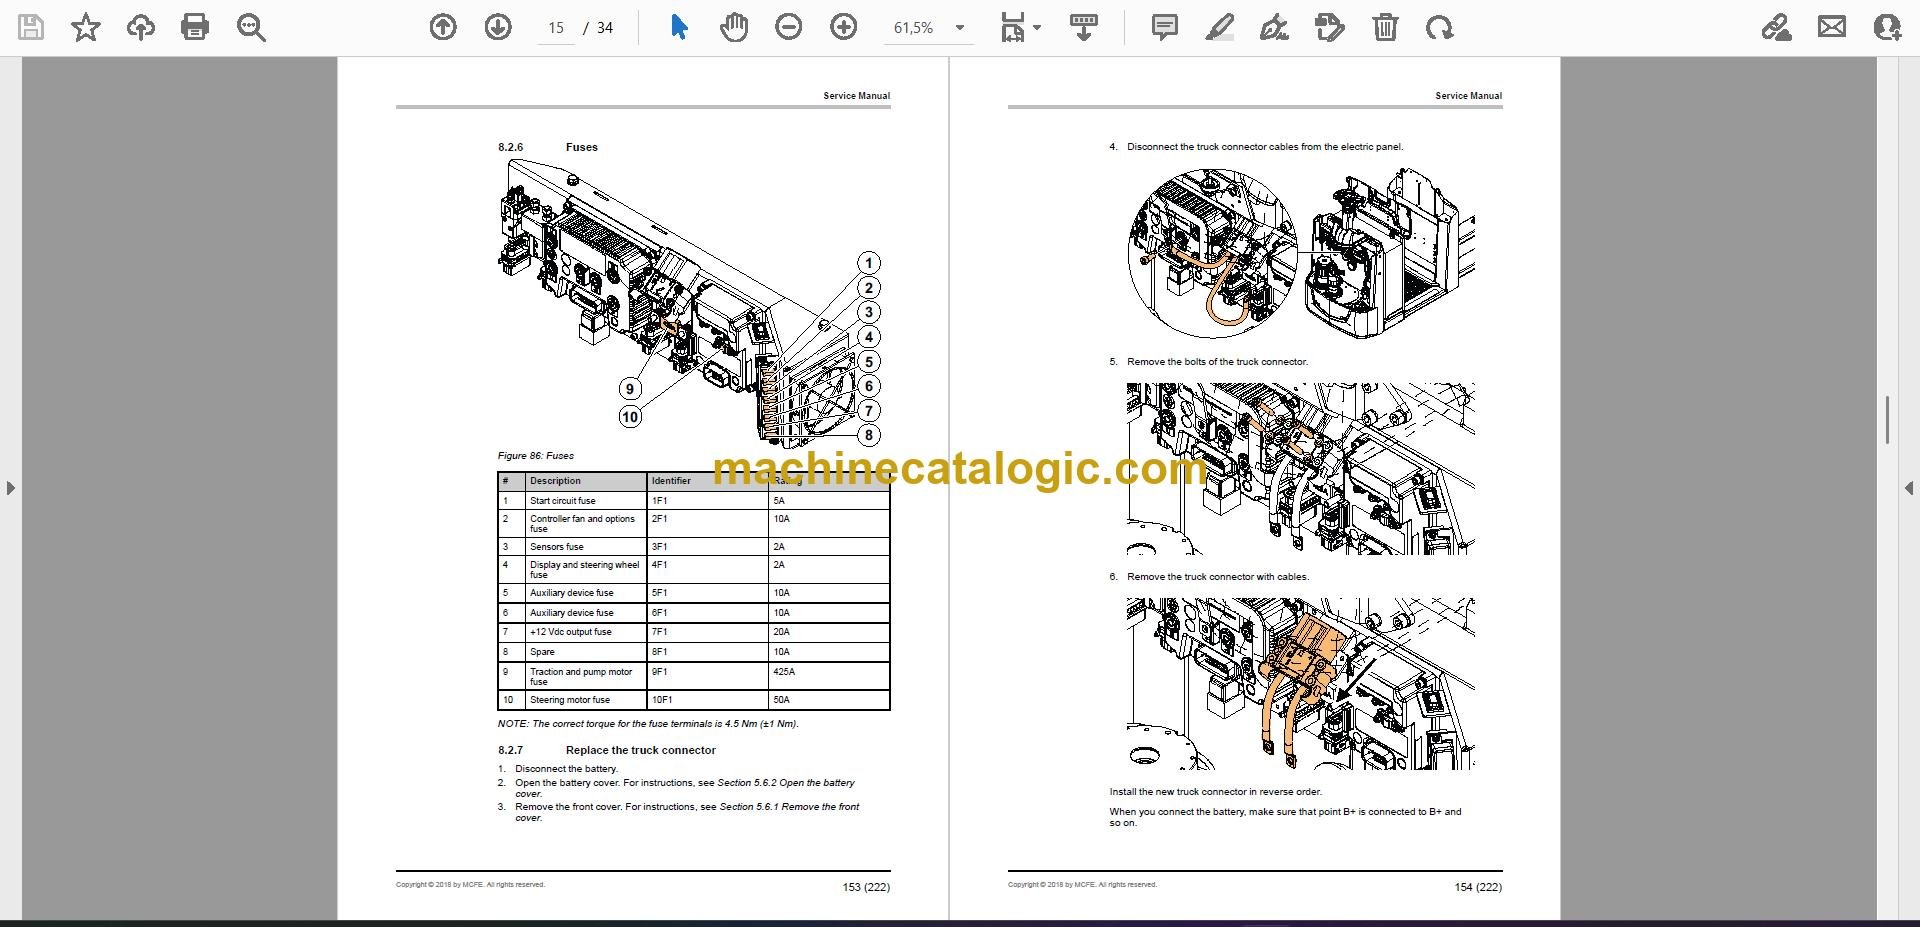The height and width of the screenshot is (927, 1920).
Task: Click the 'Figure 86: Fuses' caption
Action: (x=536, y=456)
